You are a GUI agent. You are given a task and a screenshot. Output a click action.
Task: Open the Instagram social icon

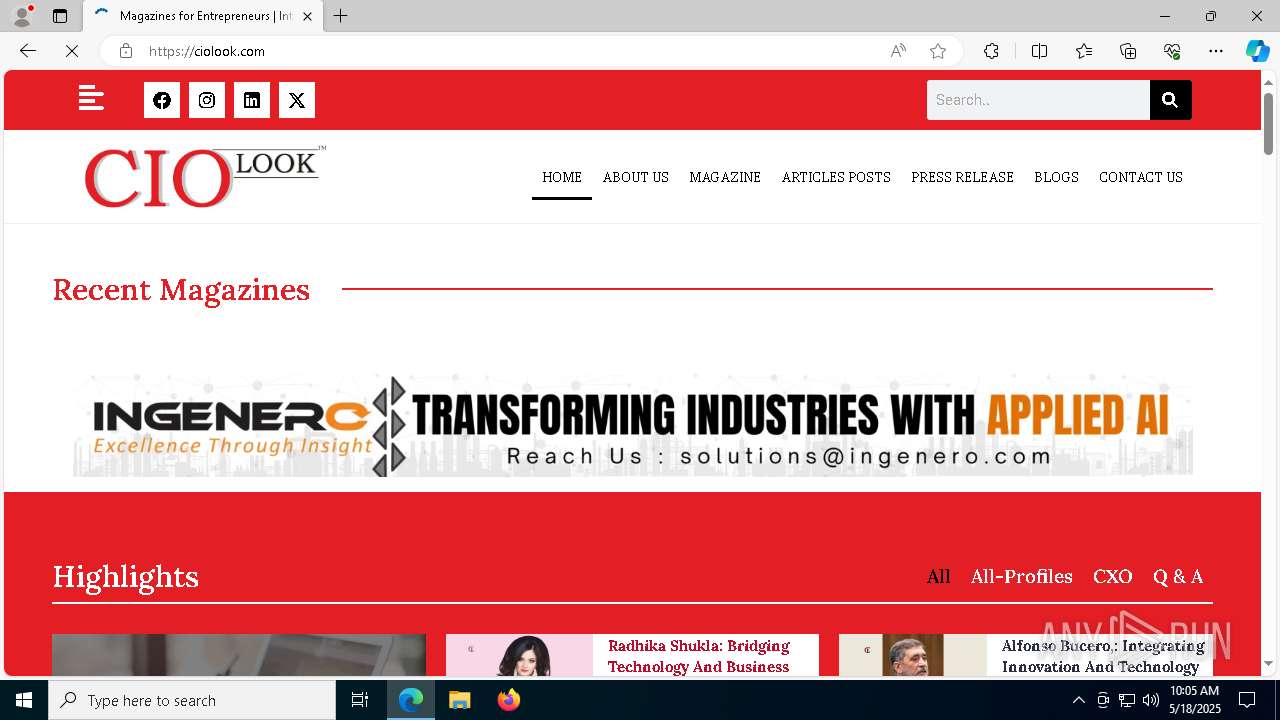[207, 100]
